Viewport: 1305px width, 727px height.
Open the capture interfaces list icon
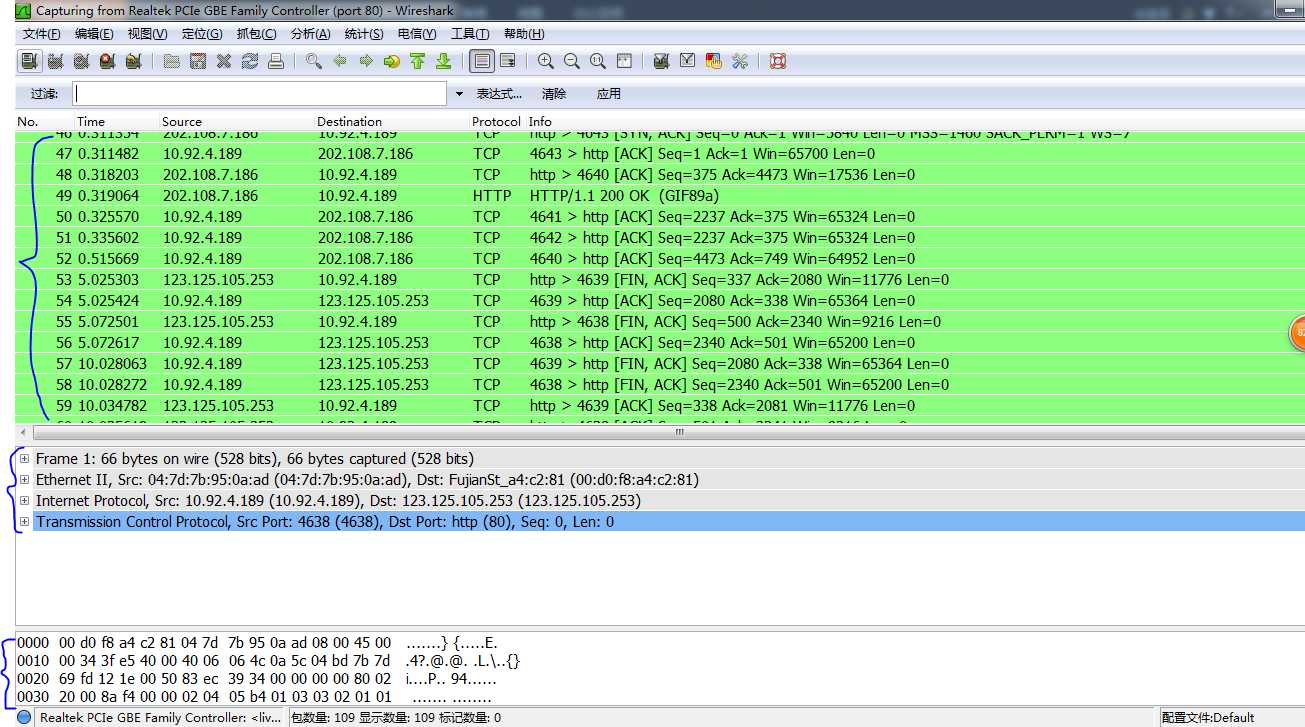click(x=29, y=61)
